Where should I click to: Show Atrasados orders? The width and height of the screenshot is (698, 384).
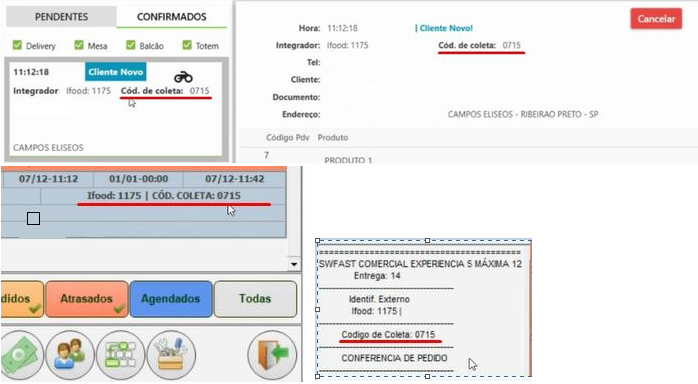[87, 299]
